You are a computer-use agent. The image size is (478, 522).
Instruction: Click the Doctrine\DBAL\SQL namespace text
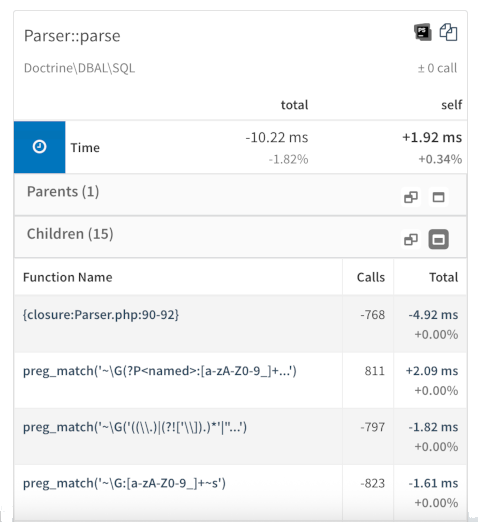click(79, 68)
